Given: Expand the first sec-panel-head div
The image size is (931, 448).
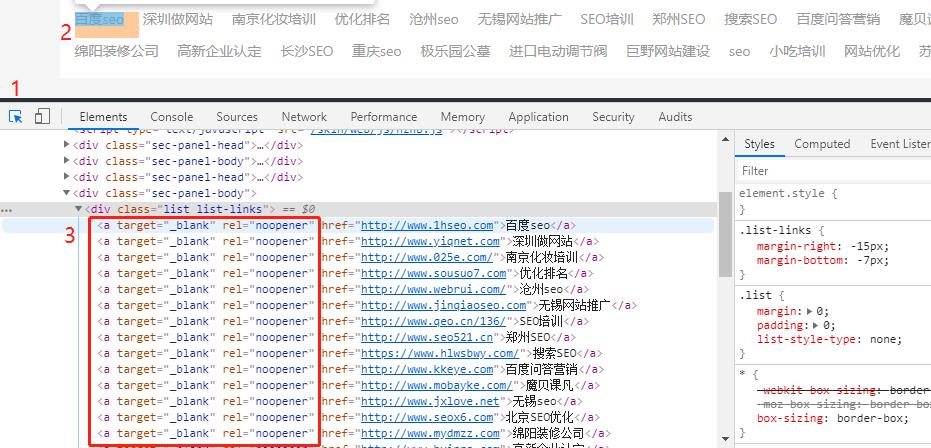Looking at the screenshot, I should coord(66,145).
